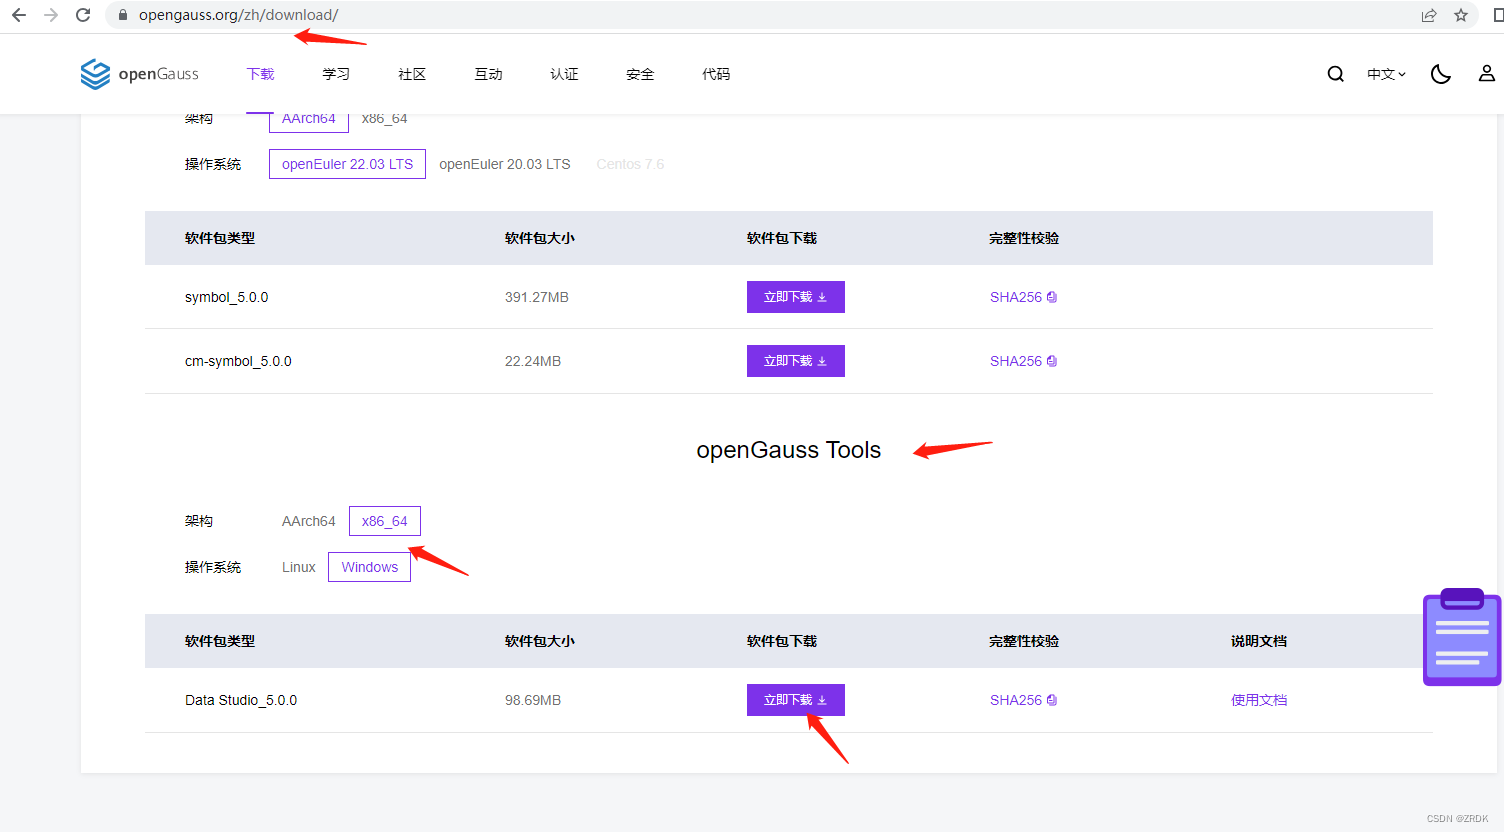
Task: Go back with the browser back arrow
Action: pyautogui.click(x=19, y=15)
